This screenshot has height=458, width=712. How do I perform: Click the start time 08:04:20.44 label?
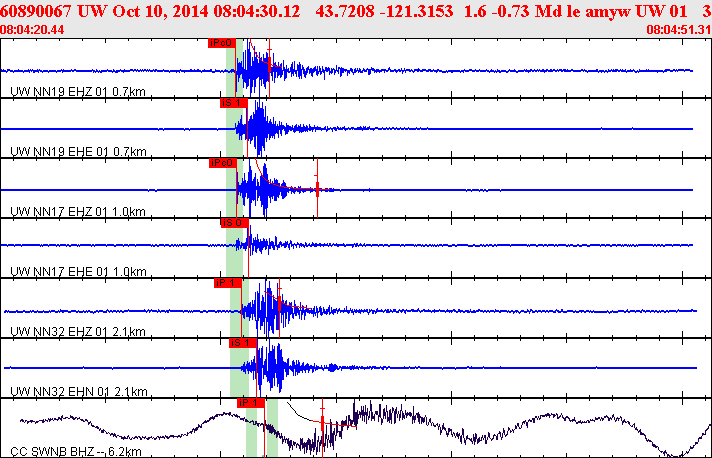(33, 31)
